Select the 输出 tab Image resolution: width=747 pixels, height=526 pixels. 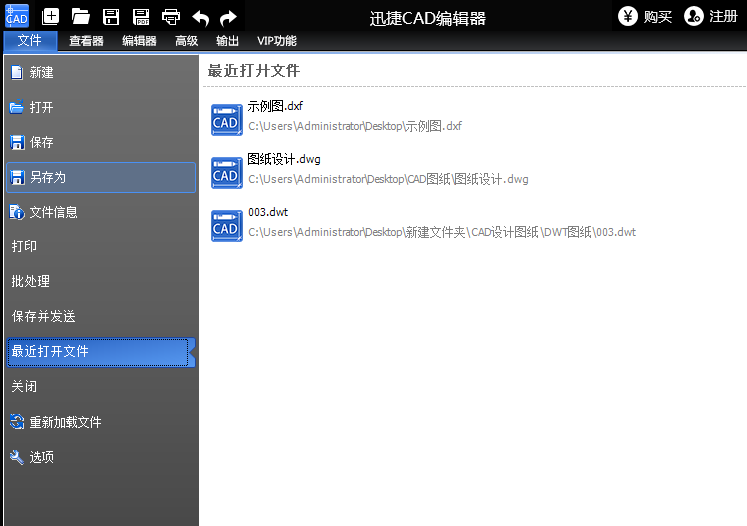coord(227,41)
